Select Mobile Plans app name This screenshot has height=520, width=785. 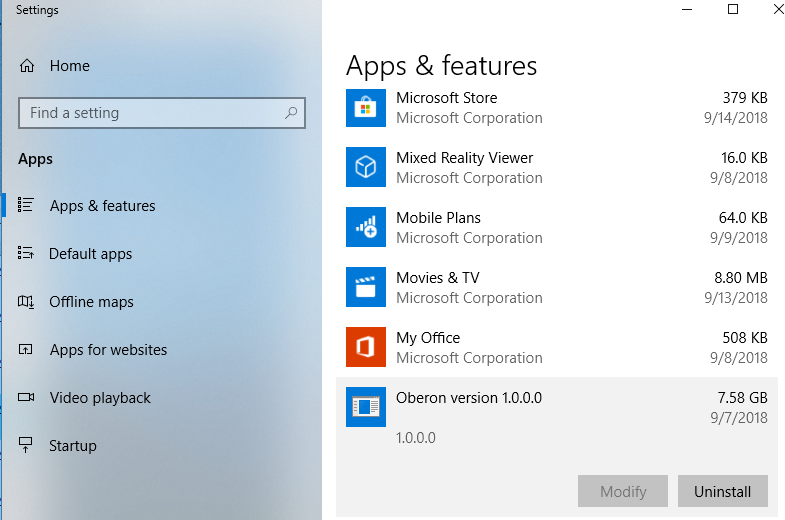pos(438,218)
